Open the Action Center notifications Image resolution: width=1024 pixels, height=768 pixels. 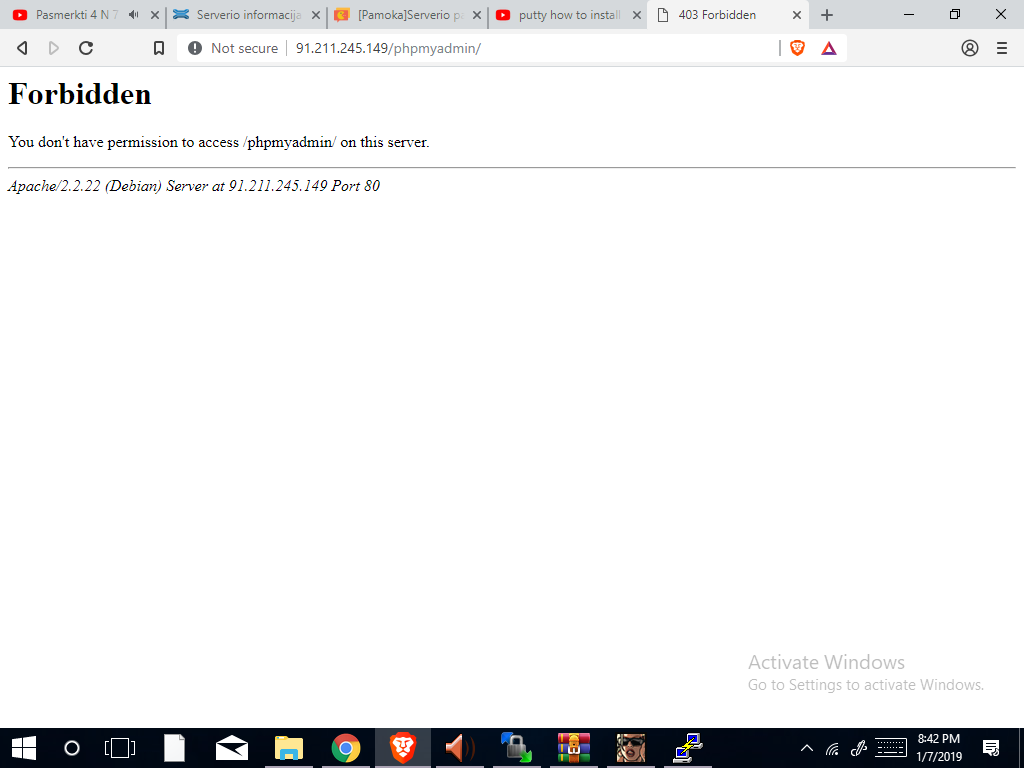(991, 748)
